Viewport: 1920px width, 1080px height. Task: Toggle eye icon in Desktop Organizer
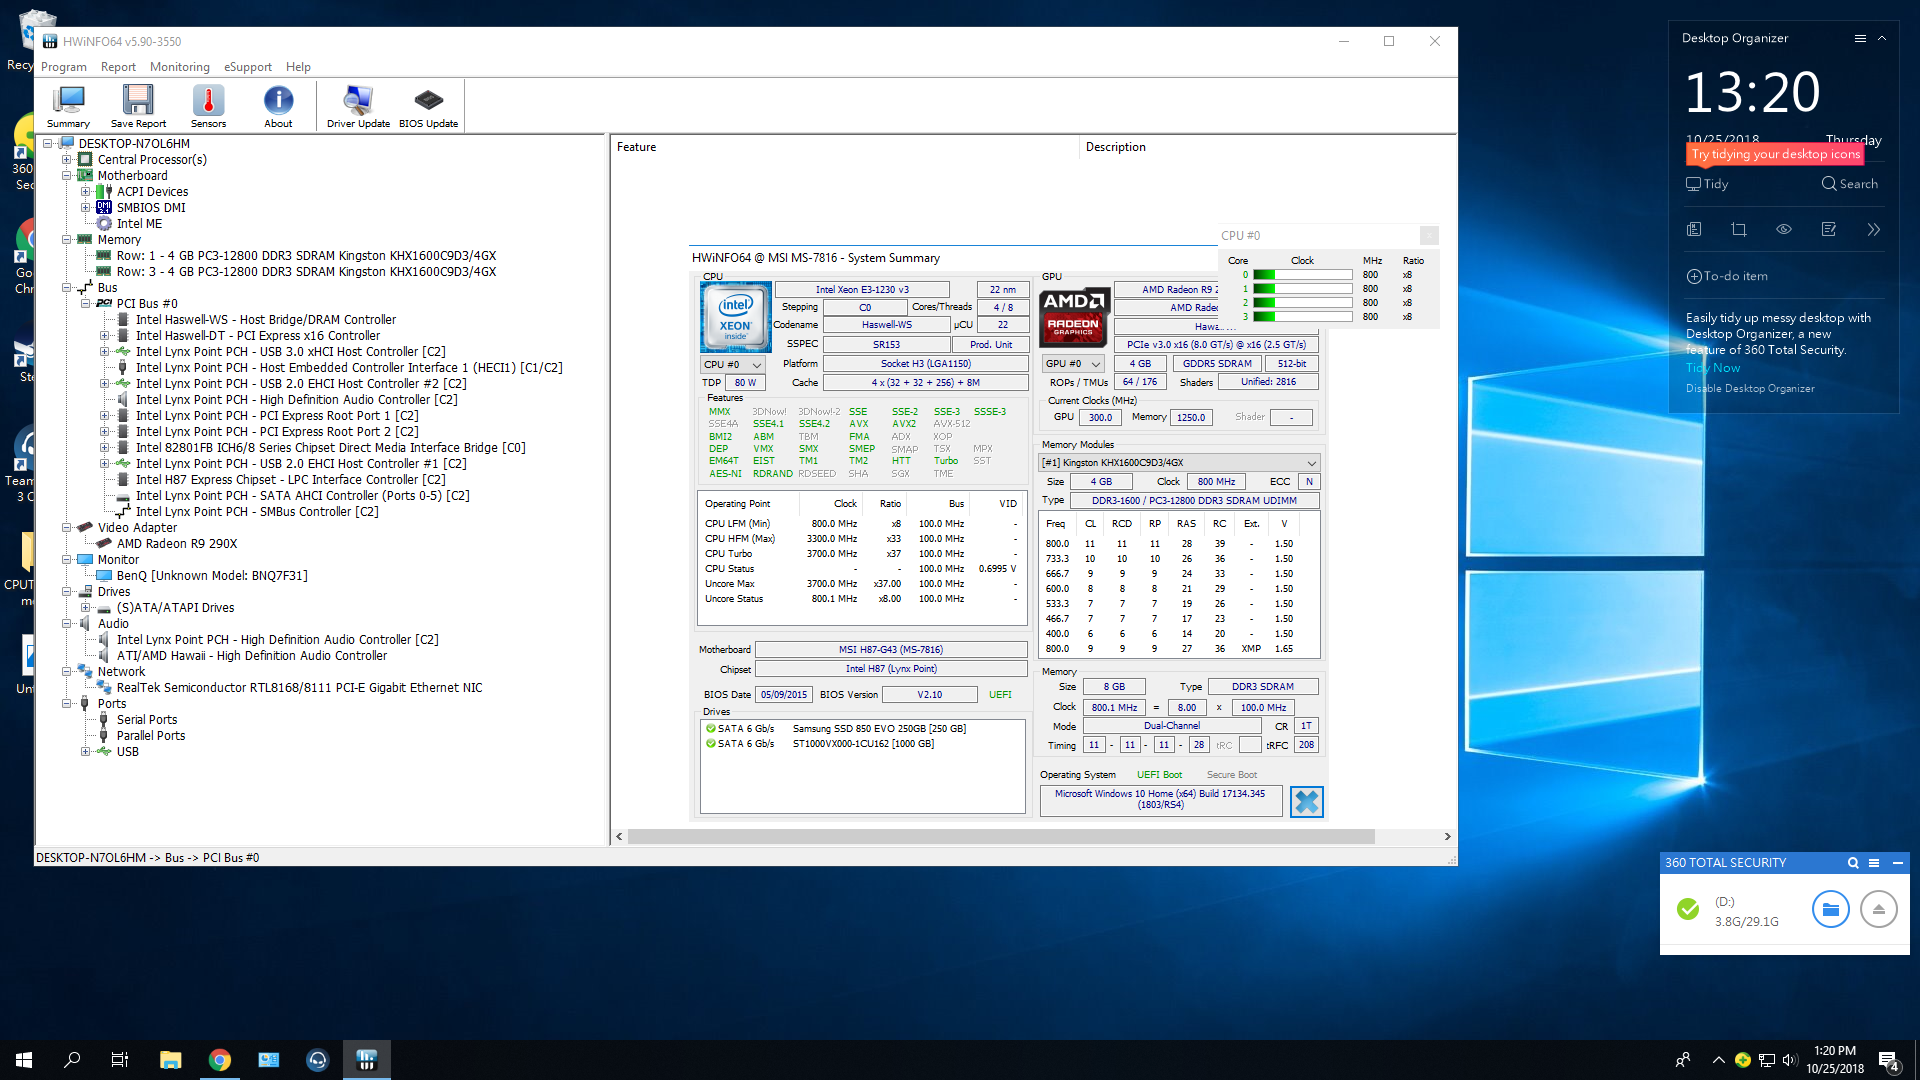[x=1783, y=229]
